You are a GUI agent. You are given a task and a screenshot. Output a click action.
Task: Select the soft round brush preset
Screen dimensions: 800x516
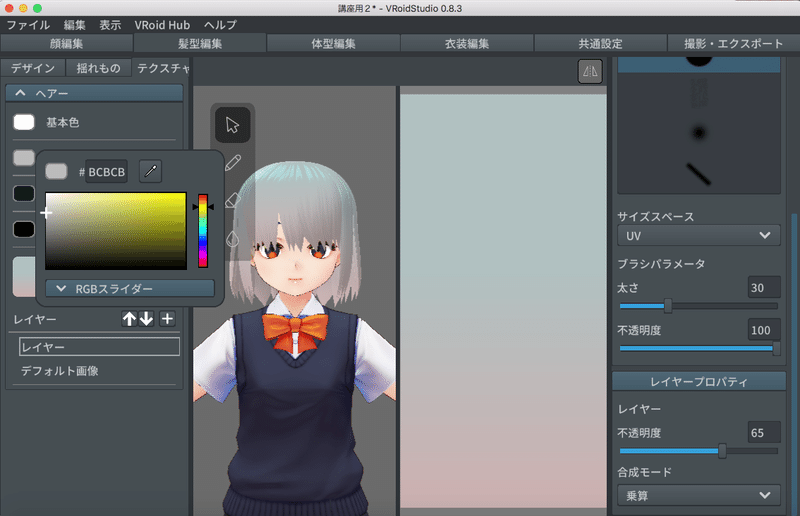coord(698,133)
